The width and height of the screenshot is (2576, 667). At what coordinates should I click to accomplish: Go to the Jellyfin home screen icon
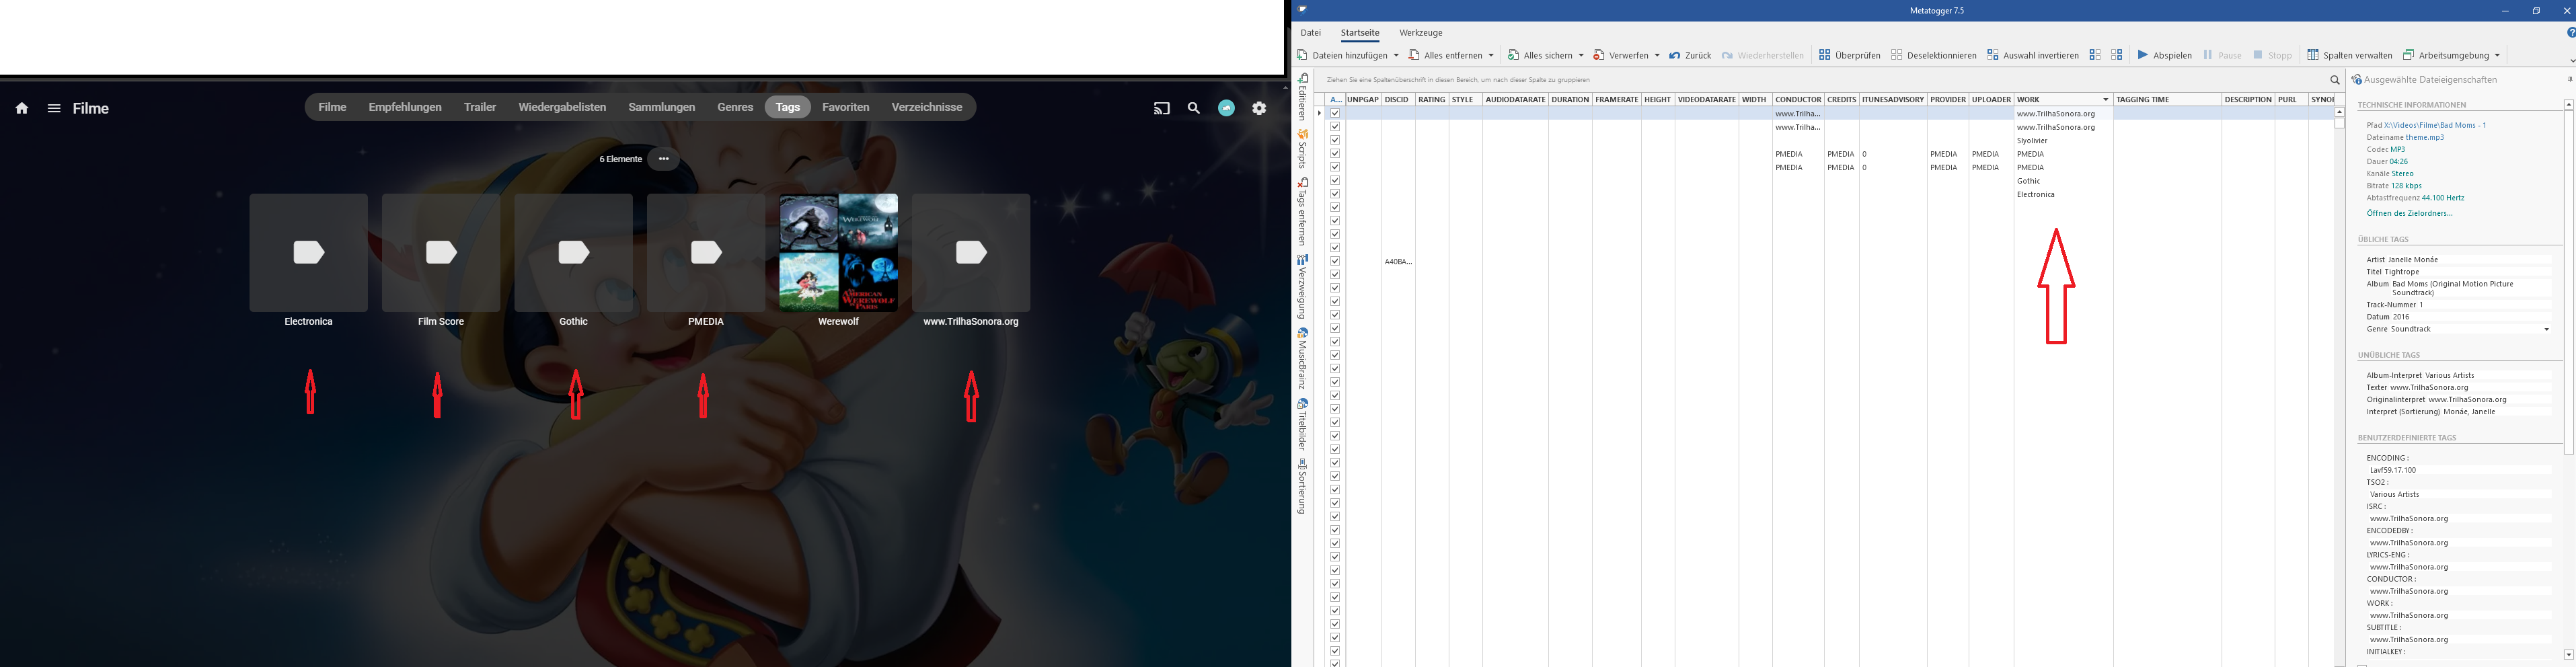[x=22, y=108]
